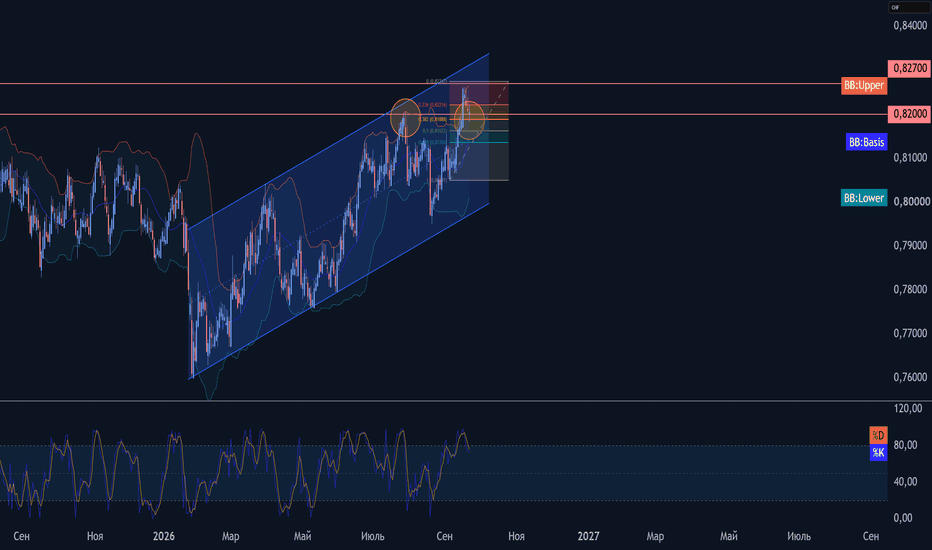932x550 pixels.
Task: Click the 2027 label on time axis
Action: (x=588, y=536)
